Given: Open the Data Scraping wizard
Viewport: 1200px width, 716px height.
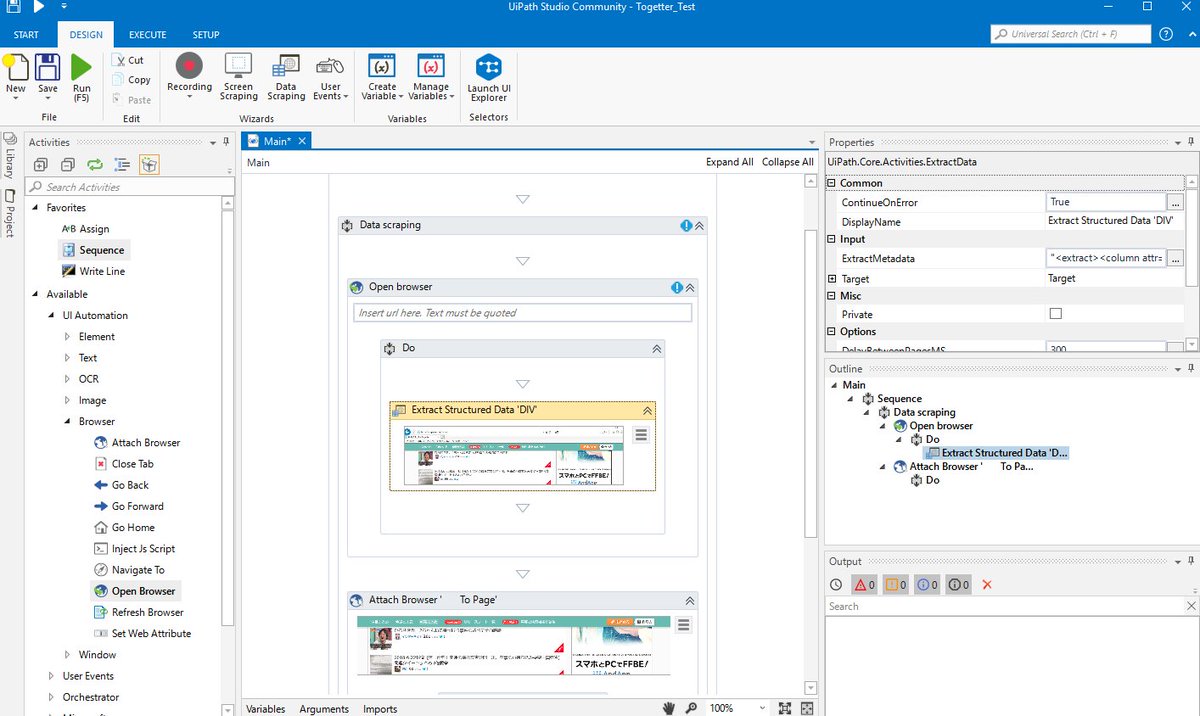Looking at the screenshot, I should [x=286, y=77].
